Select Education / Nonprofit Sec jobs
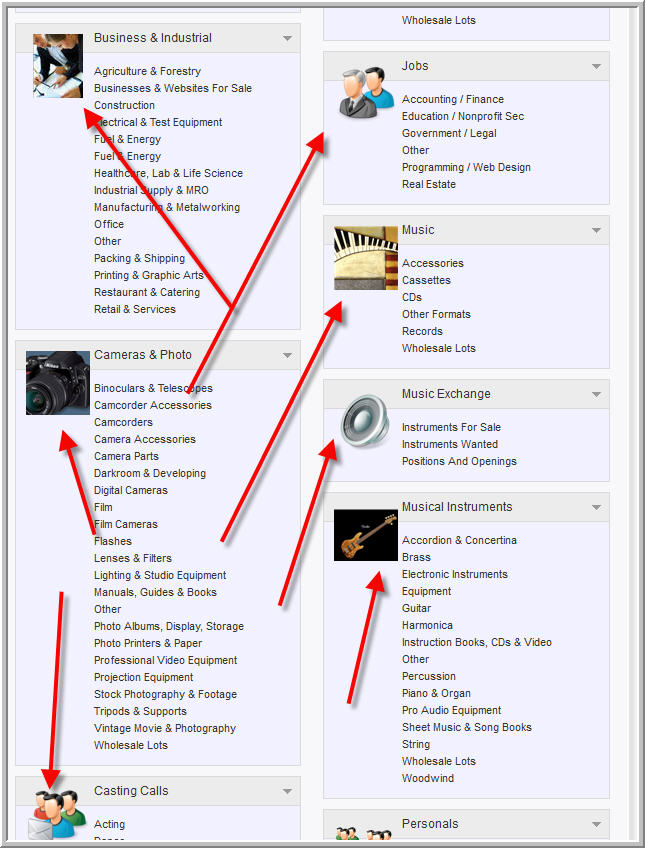The image size is (645, 848). pyautogui.click(x=463, y=116)
